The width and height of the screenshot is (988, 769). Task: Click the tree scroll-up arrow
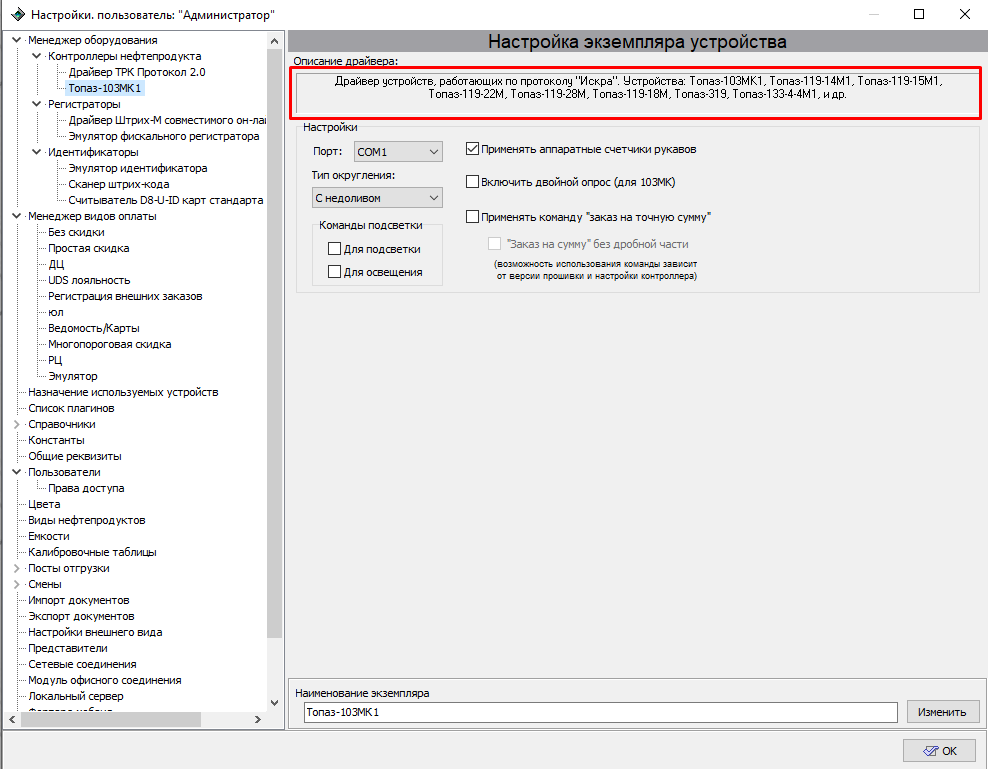pos(275,41)
